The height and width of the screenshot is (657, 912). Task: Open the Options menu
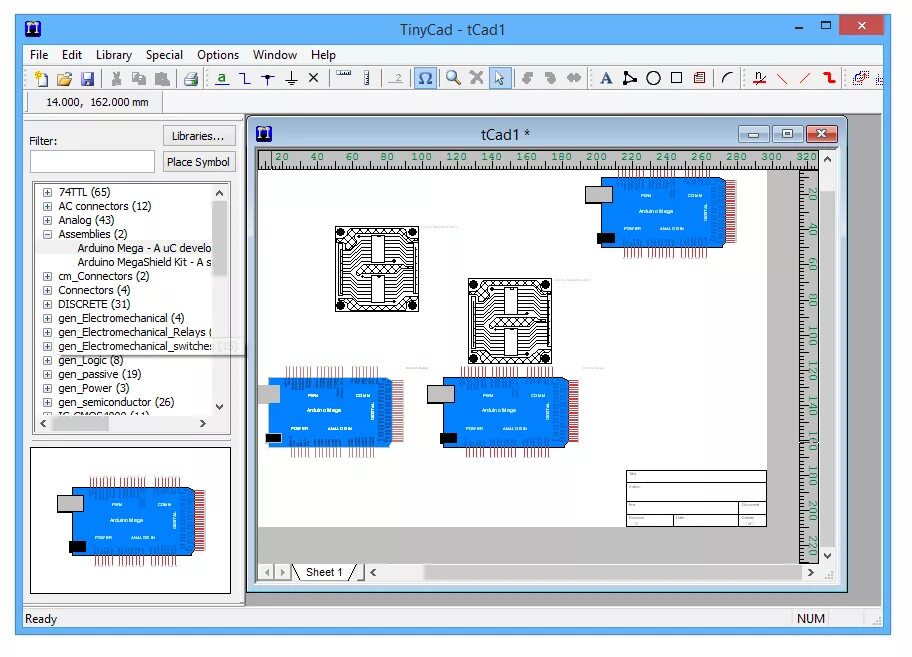coord(218,55)
